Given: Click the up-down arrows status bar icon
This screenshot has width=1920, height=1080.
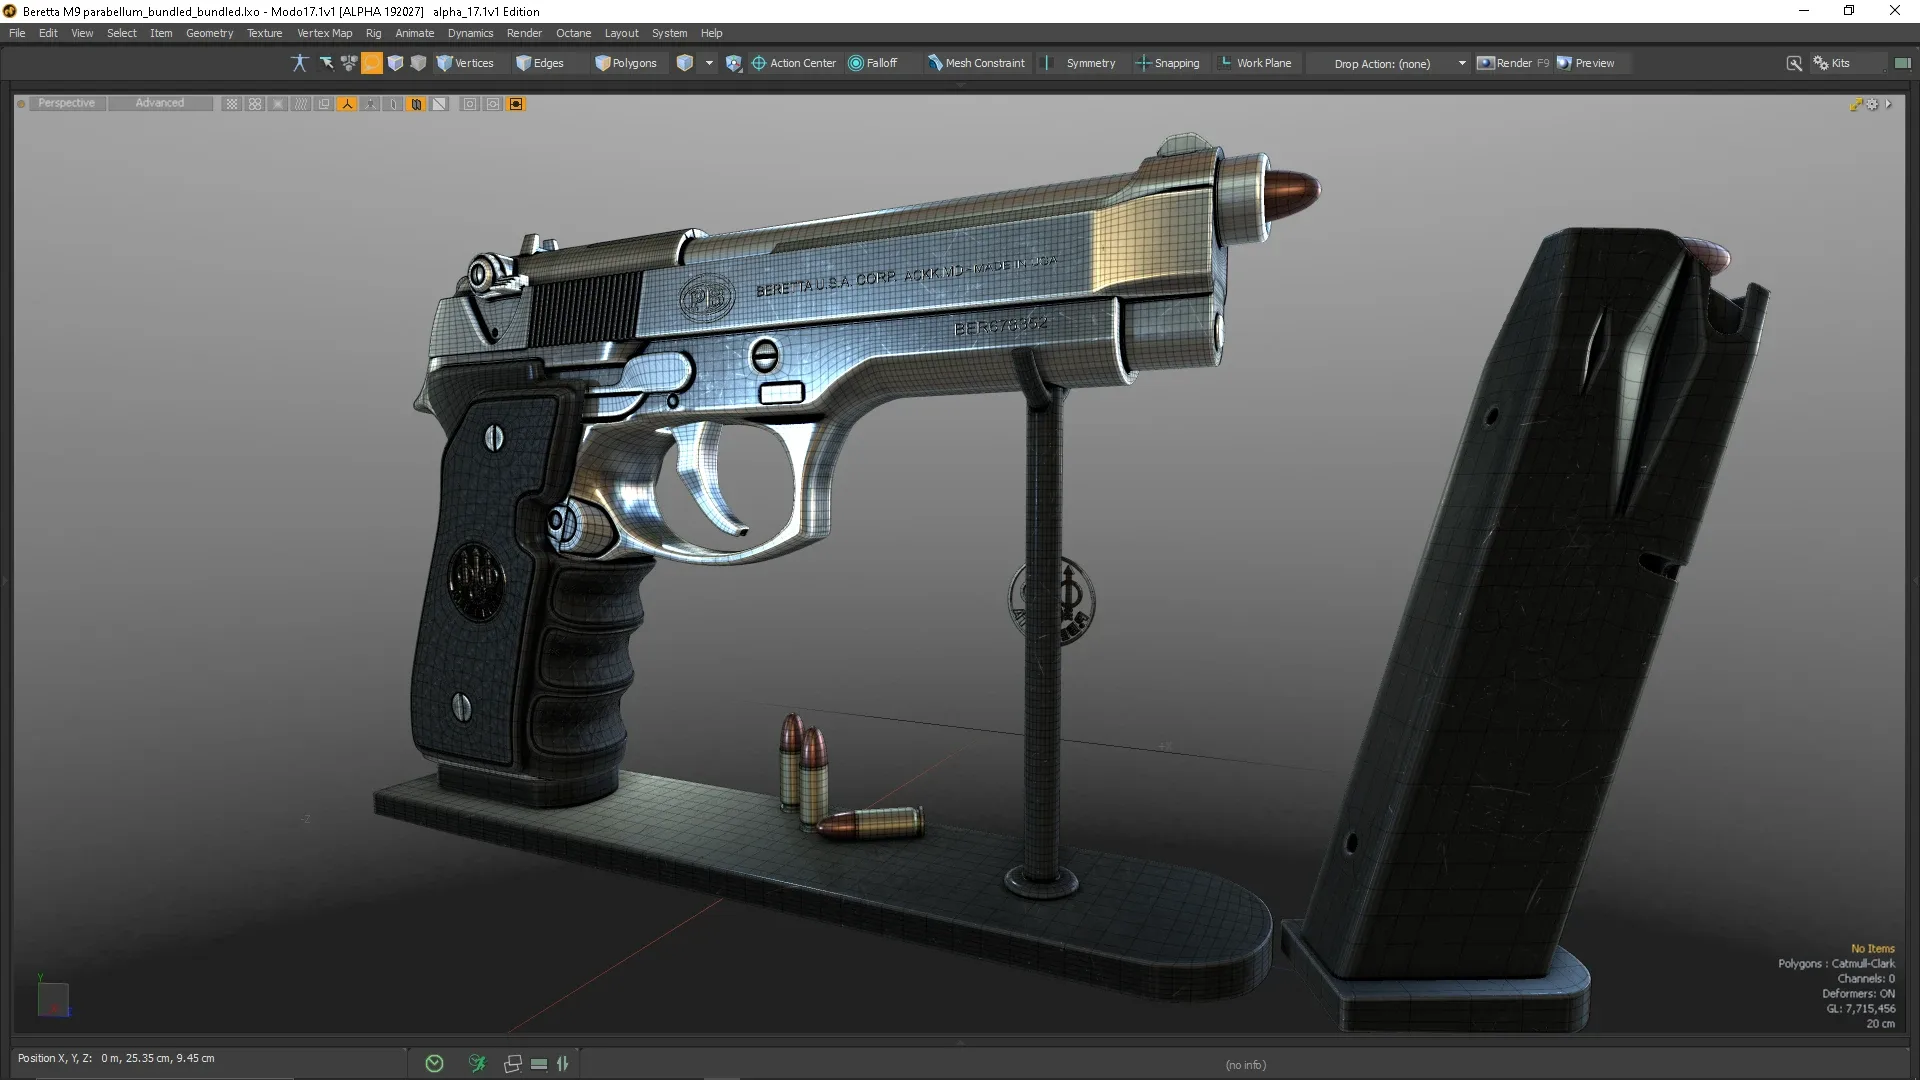Looking at the screenshot, I should click(x=563, y=1064).
